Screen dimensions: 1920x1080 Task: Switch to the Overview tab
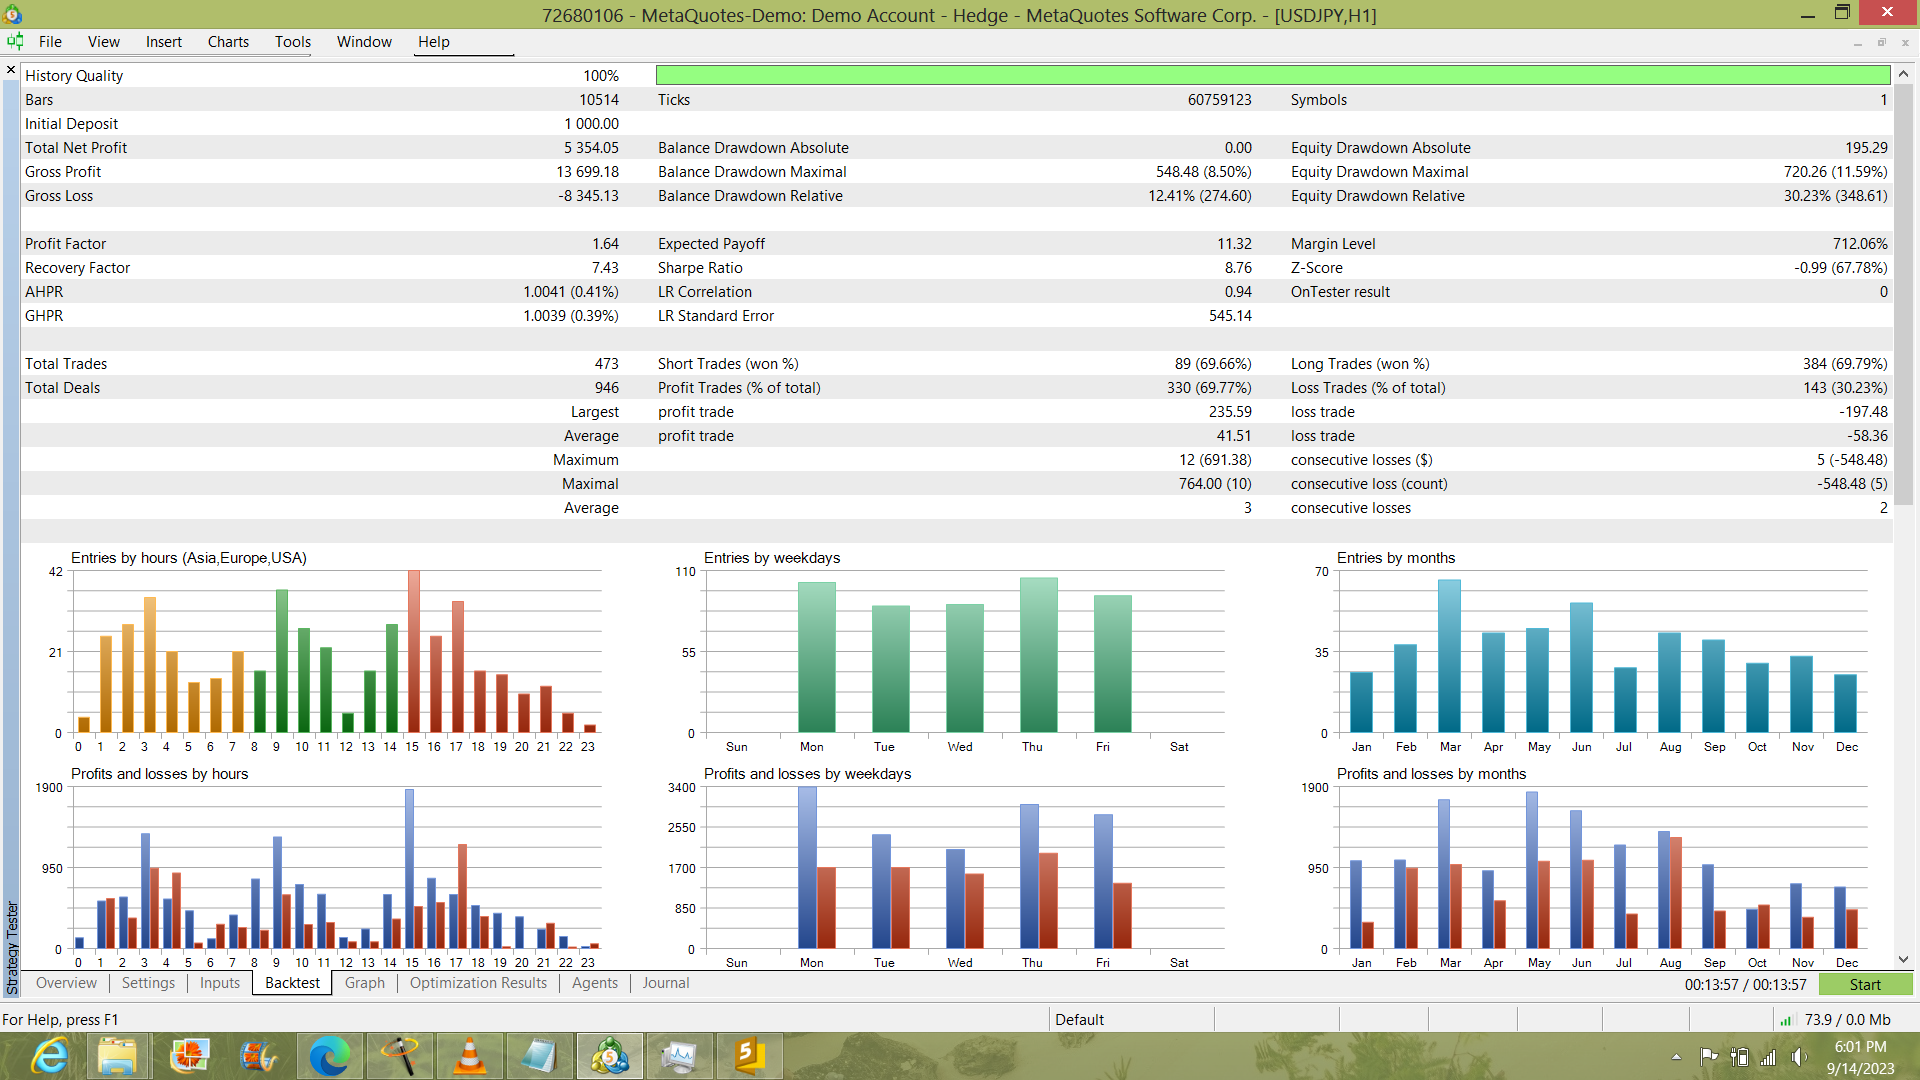click(66, 983)
